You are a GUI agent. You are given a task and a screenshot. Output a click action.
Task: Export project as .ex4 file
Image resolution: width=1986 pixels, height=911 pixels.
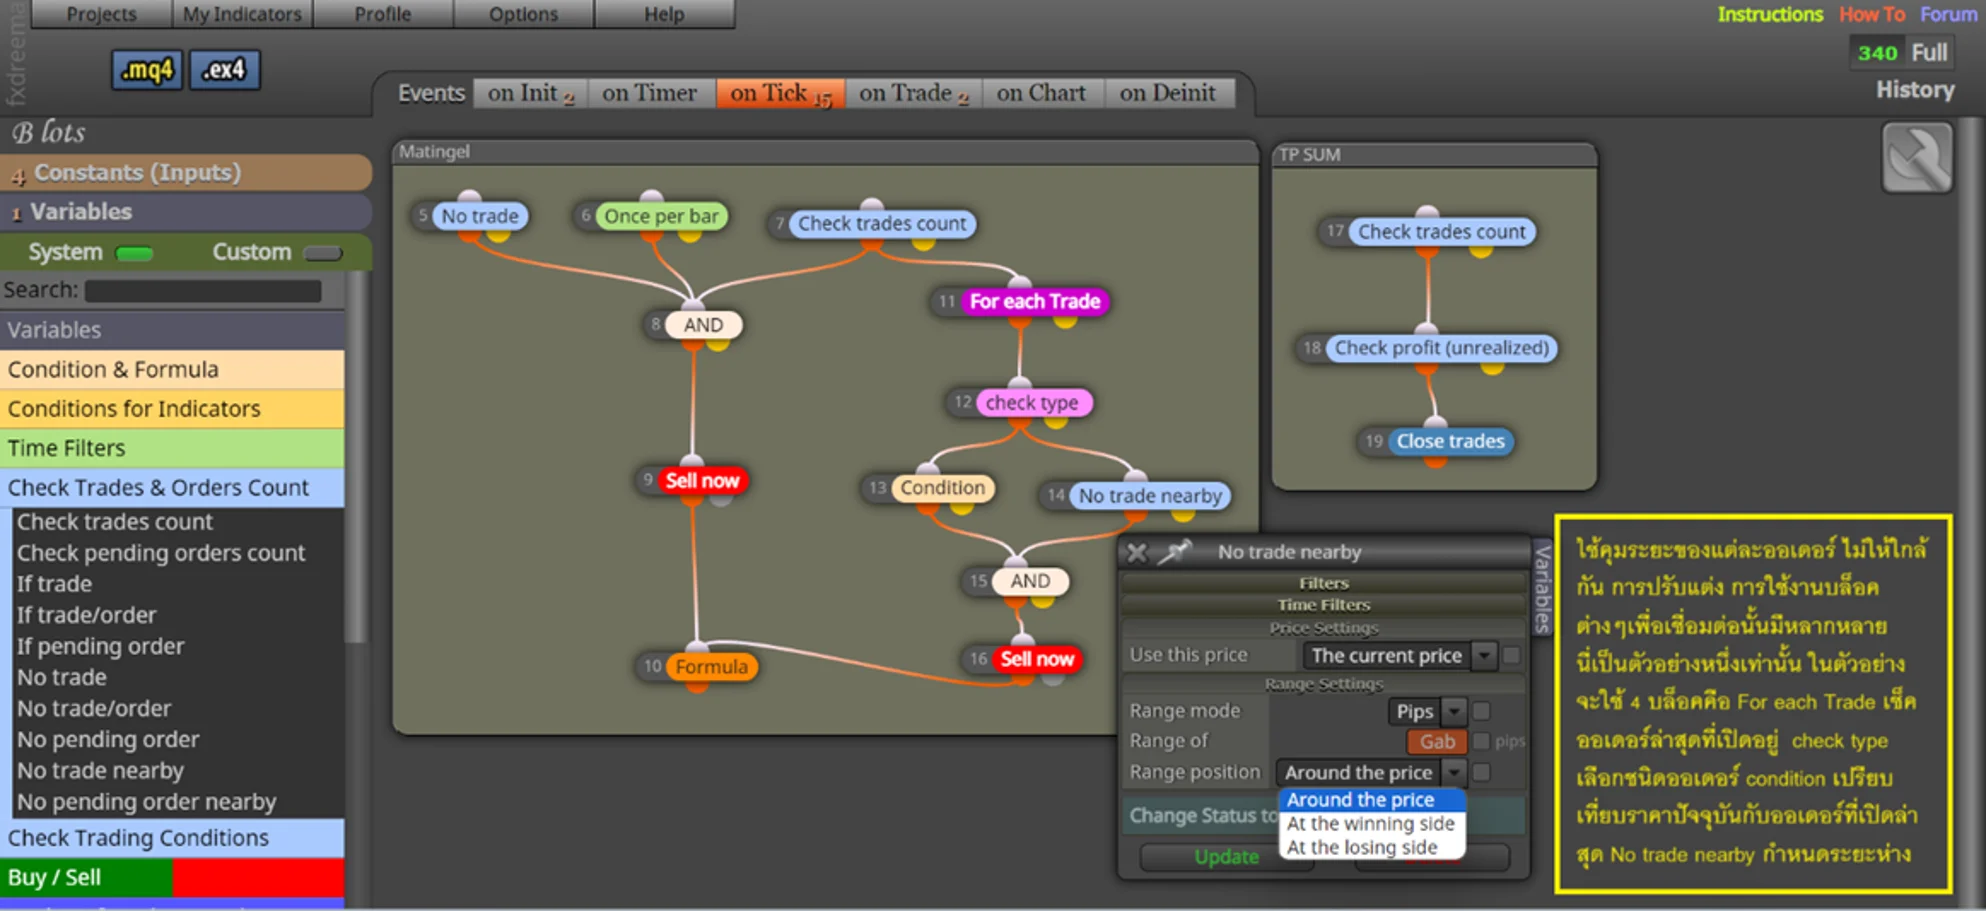[224, 70]
